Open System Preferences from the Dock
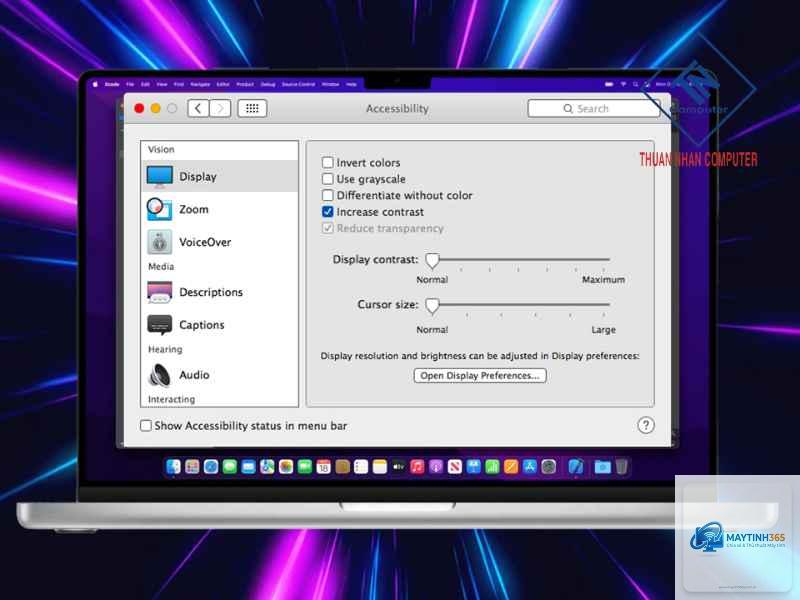Viewport: 800px width, 600px height. point(548,466)
